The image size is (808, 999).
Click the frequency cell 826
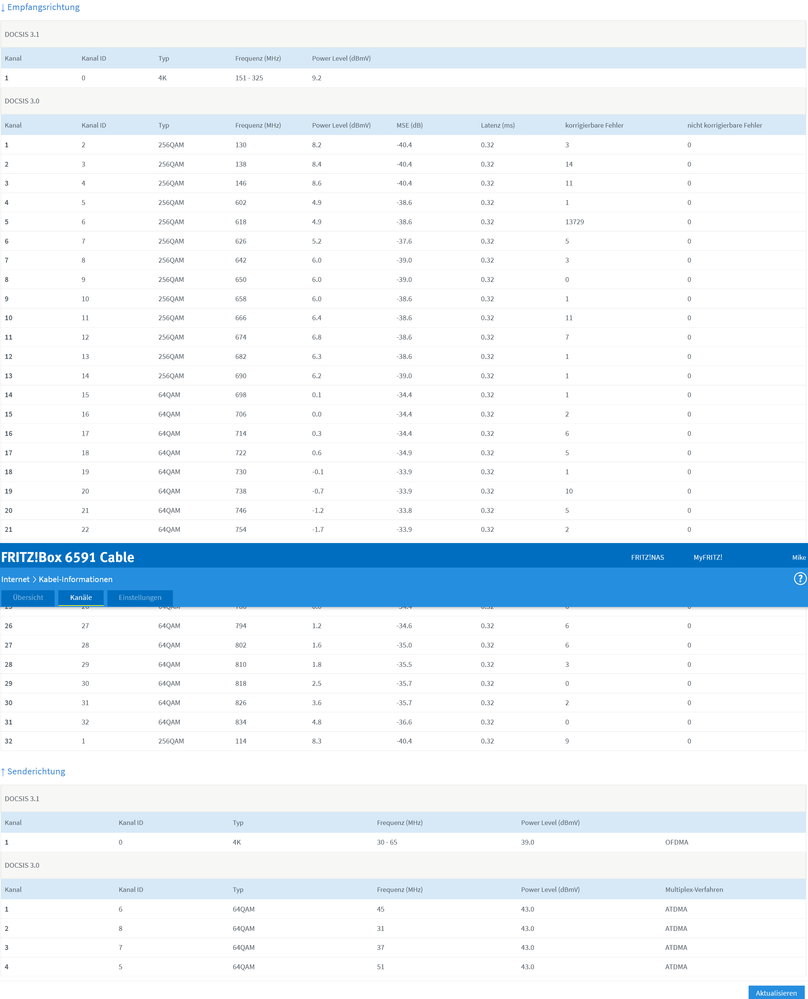click(x=240, y=703)
